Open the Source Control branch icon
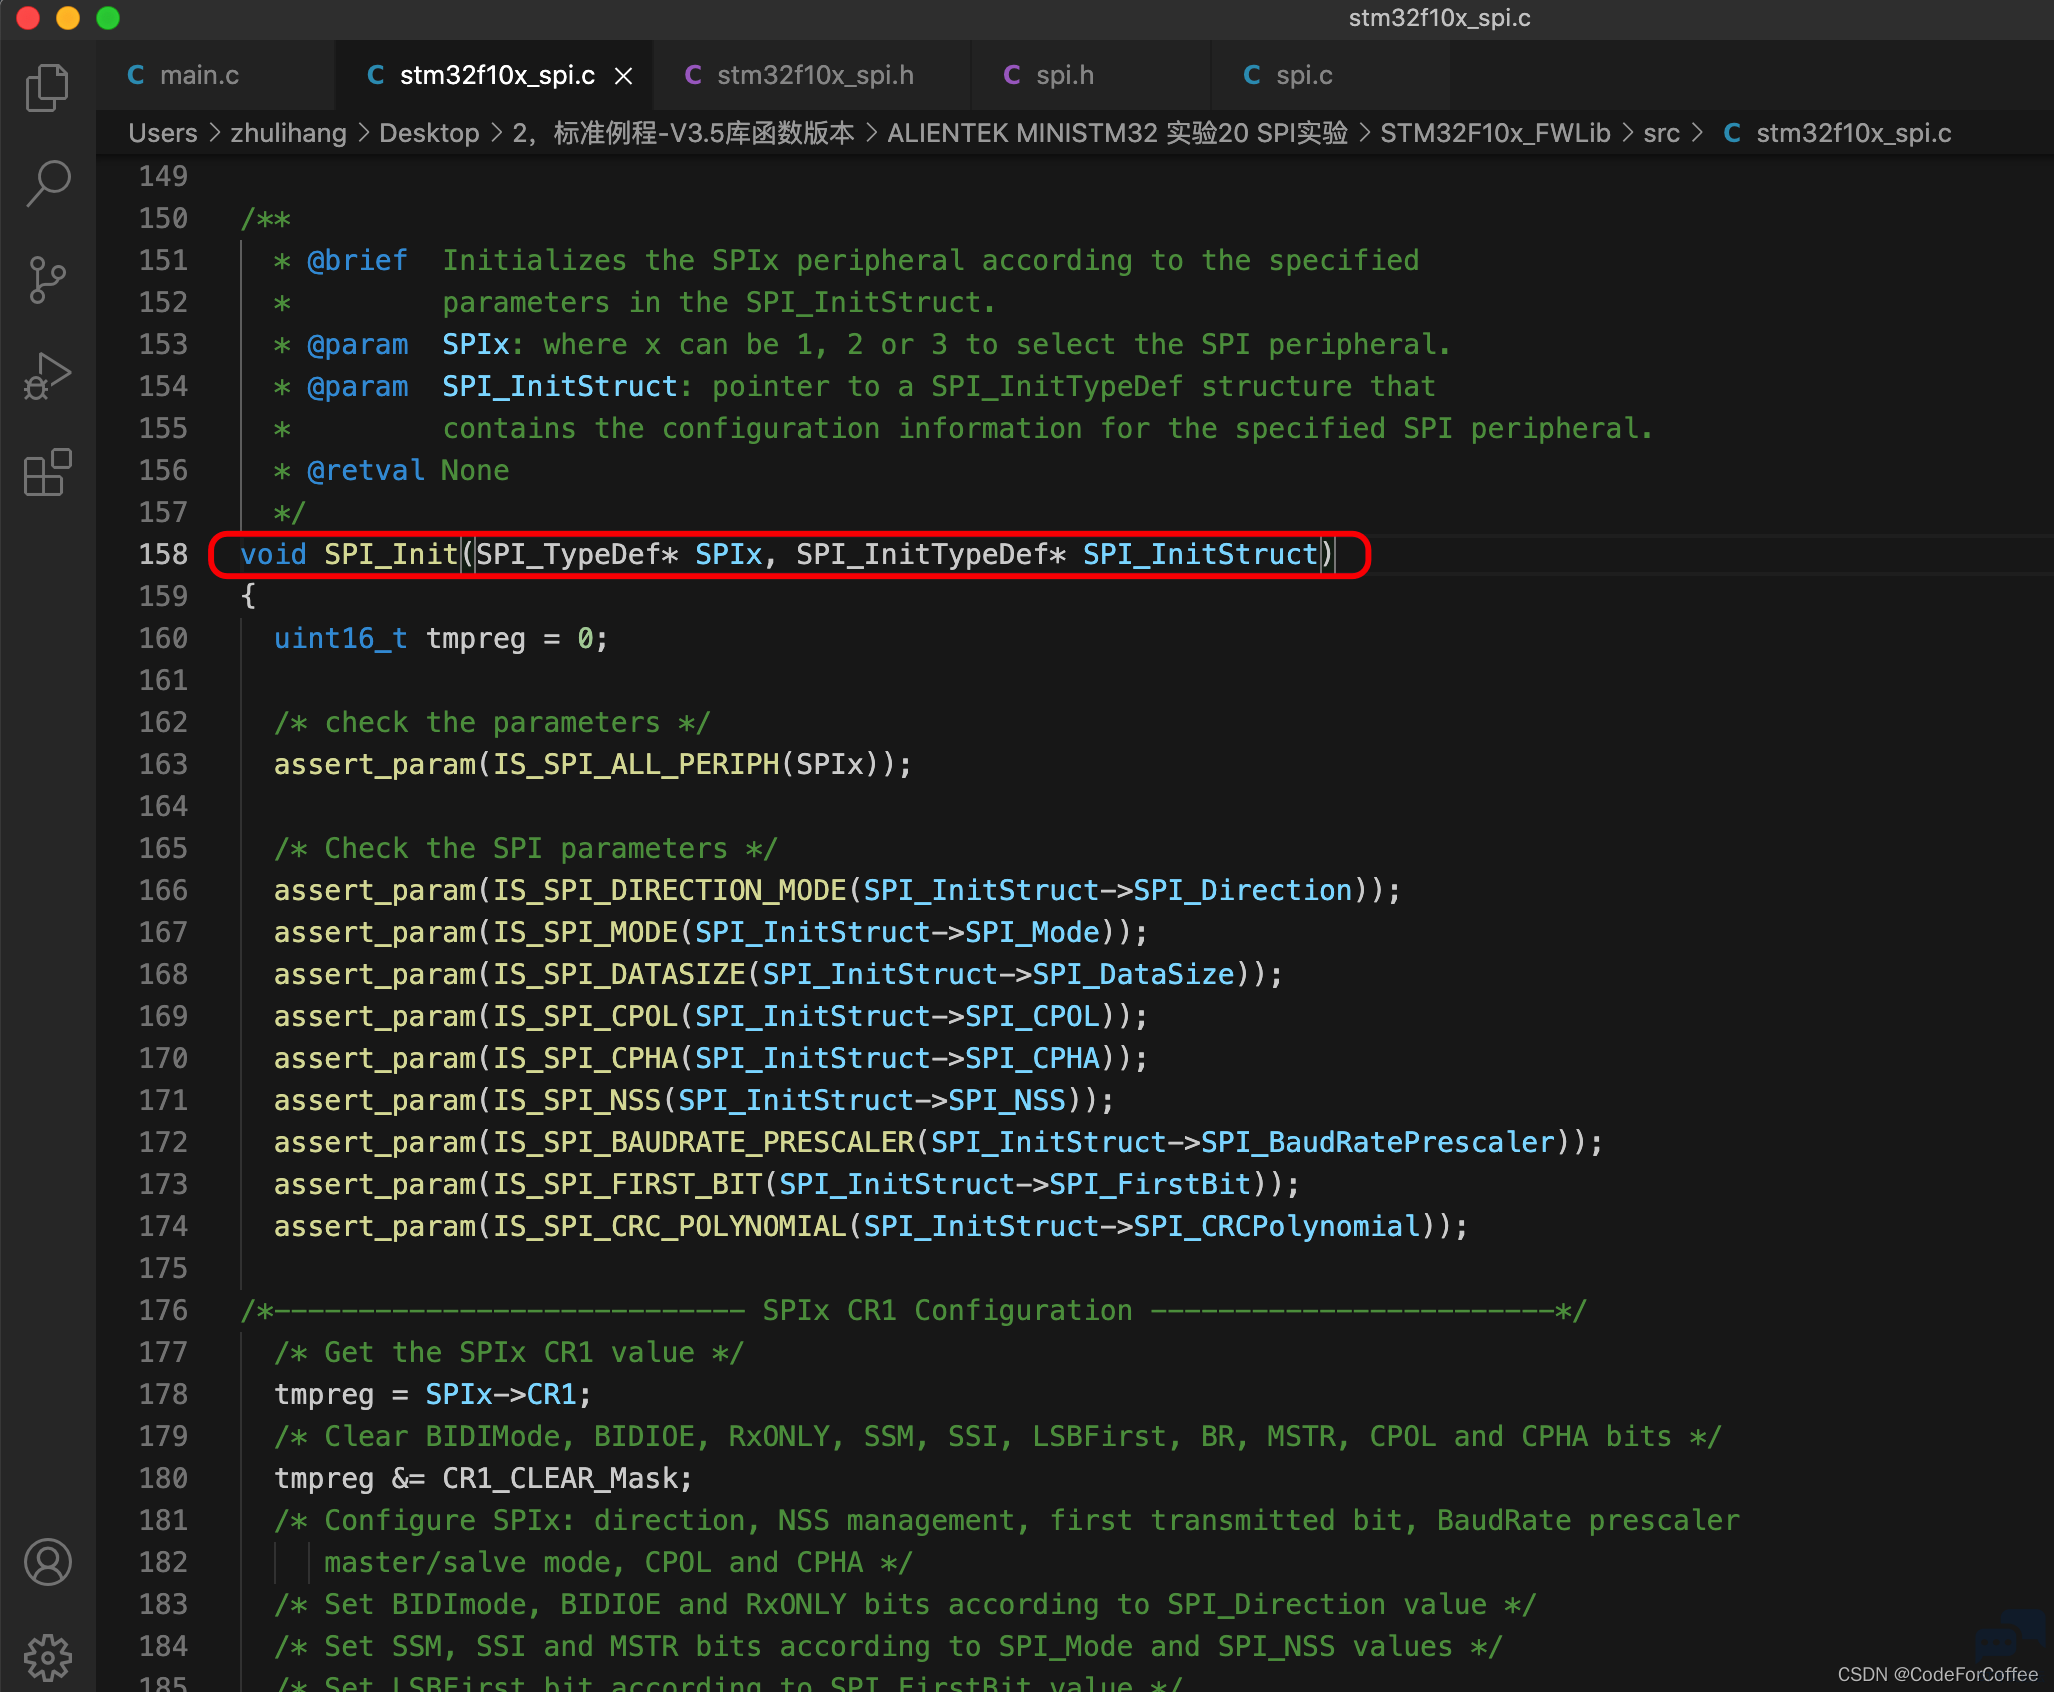2054x1692 pixels. [47, 280]
